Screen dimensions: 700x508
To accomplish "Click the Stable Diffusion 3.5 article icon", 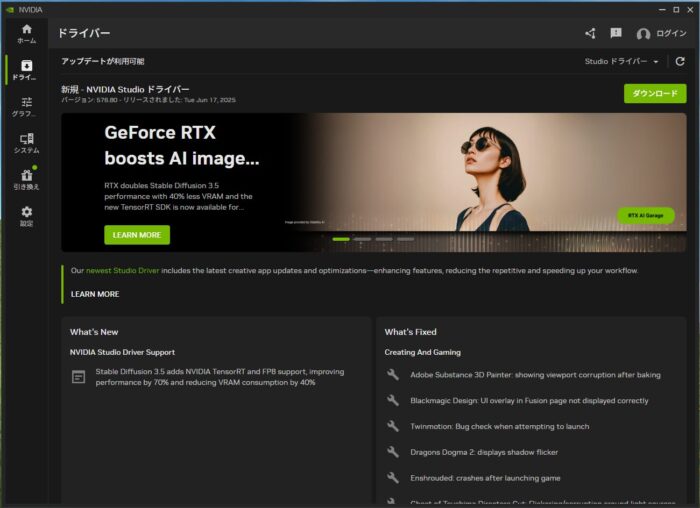I will [79, 377].
